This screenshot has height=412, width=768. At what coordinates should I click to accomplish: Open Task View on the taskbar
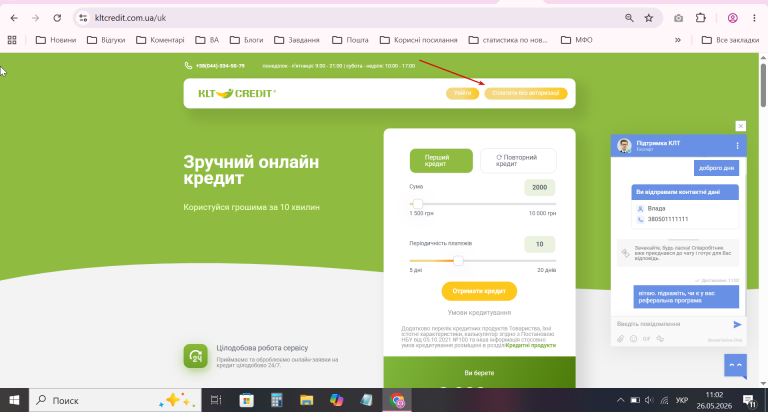216,400
